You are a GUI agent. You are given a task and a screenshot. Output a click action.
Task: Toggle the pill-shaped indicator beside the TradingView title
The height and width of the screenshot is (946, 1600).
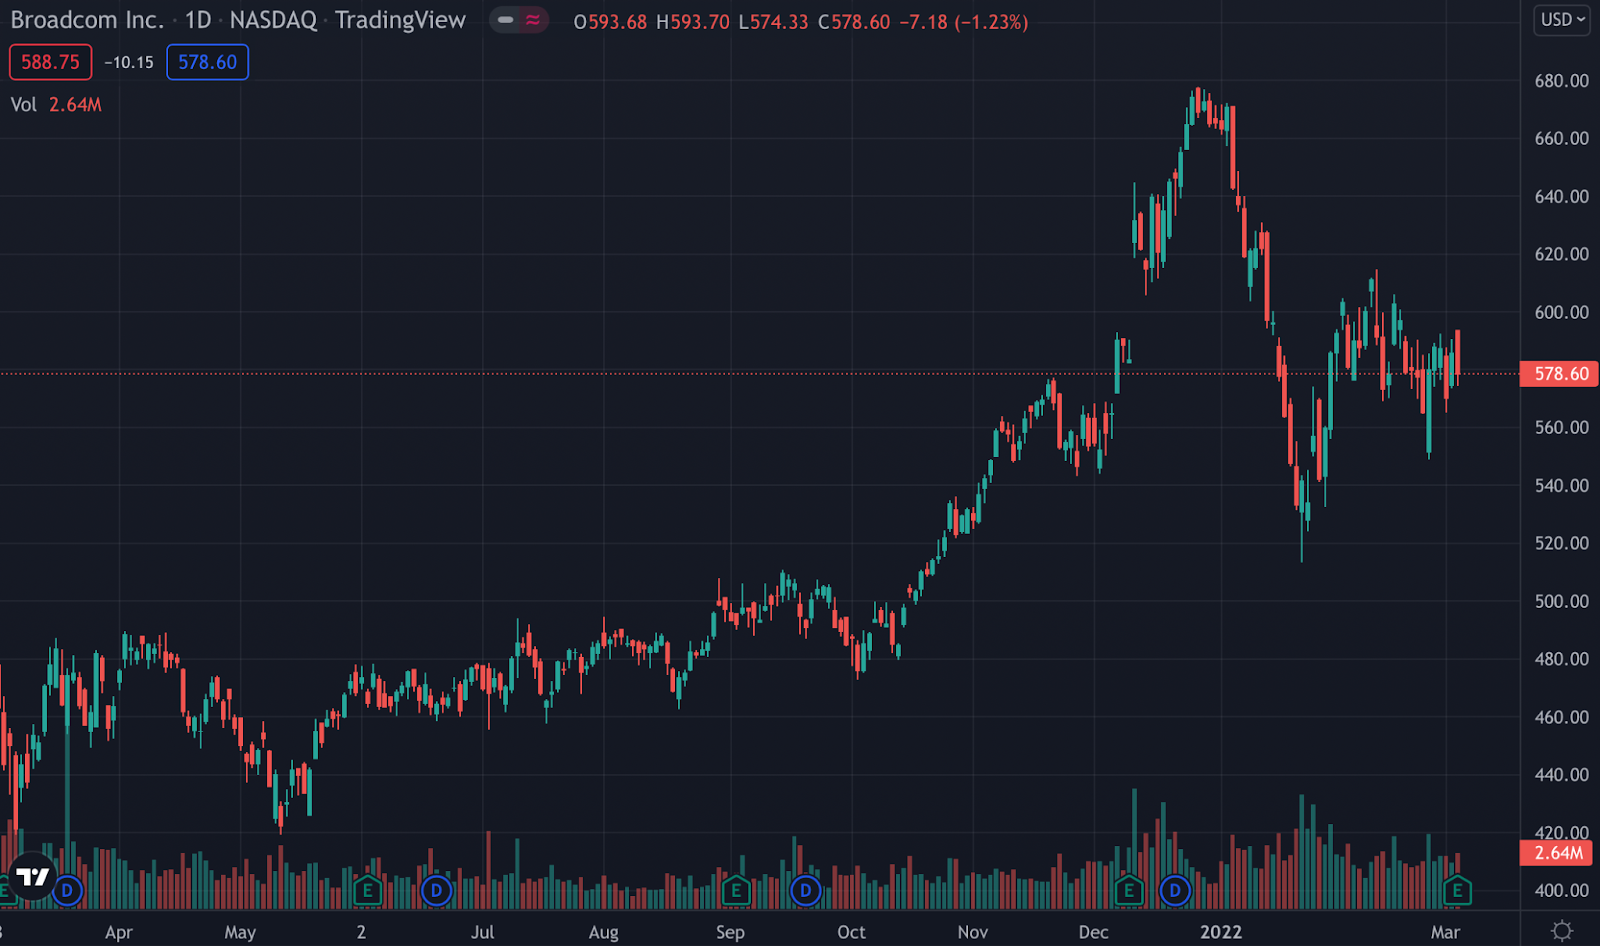[519, 20]
